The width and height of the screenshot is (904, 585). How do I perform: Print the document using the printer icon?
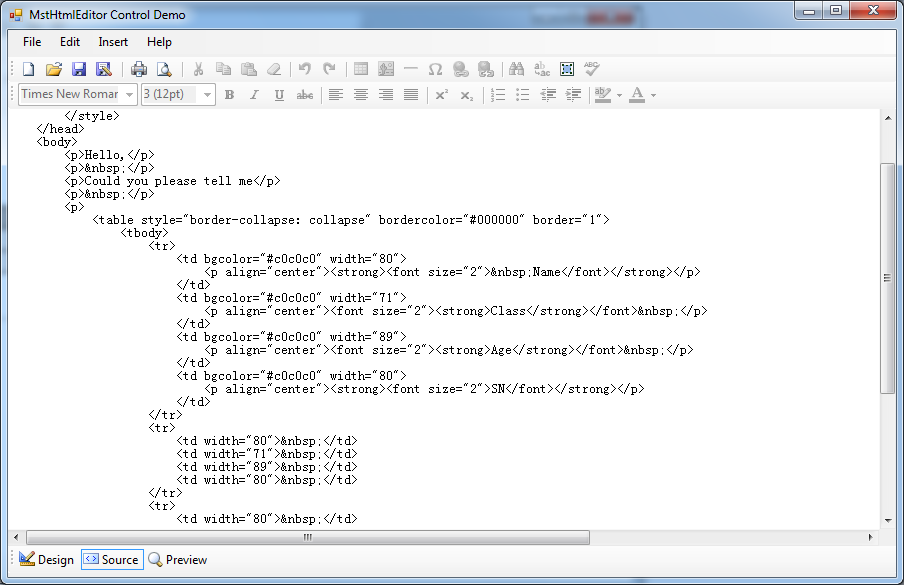(139, 69)
